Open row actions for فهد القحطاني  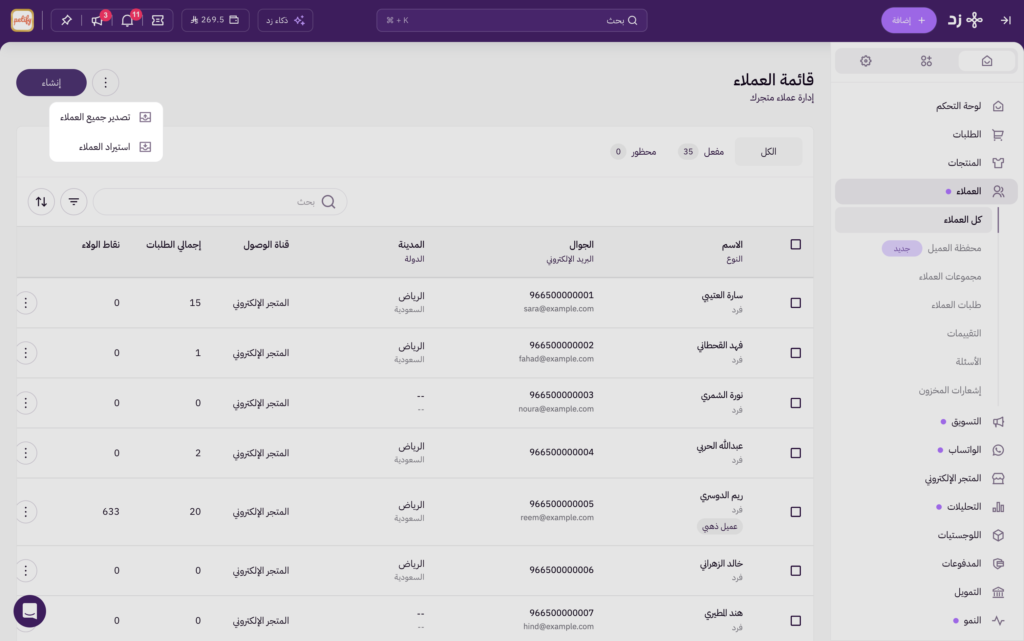(25, 353)
